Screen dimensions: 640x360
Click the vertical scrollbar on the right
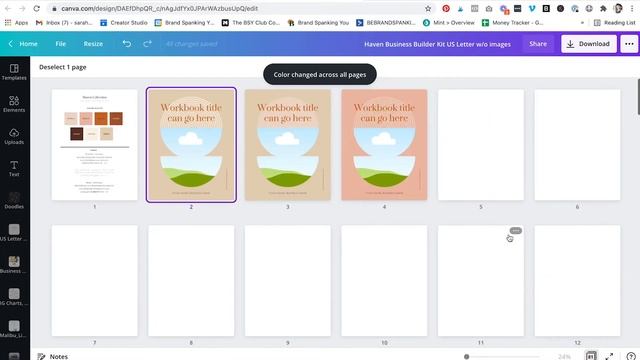click(638, 97)
